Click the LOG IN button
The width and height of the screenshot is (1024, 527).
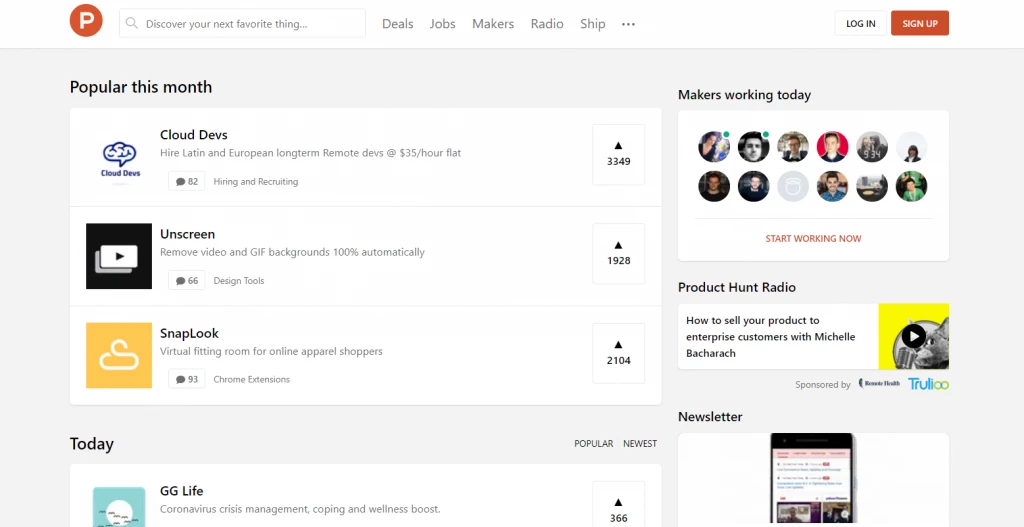pyautogui.click(x=861, y=24)
